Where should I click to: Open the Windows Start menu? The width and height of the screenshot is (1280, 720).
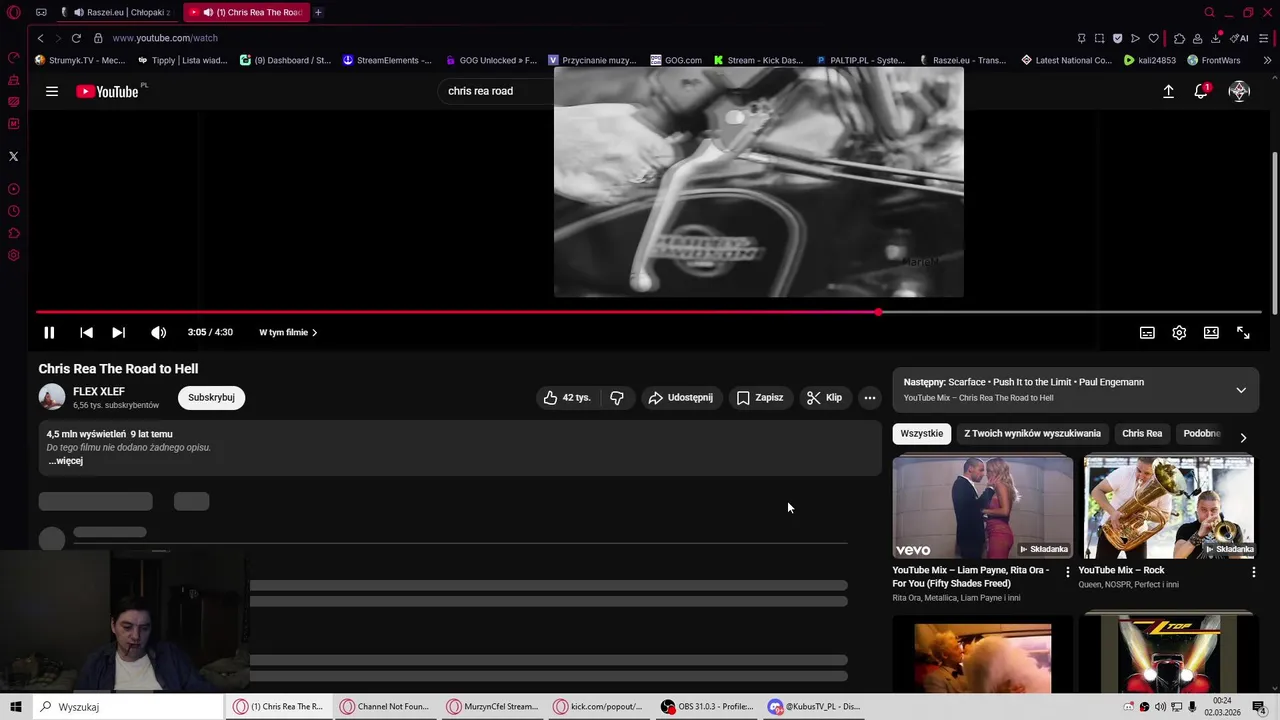tap(16, 706)
